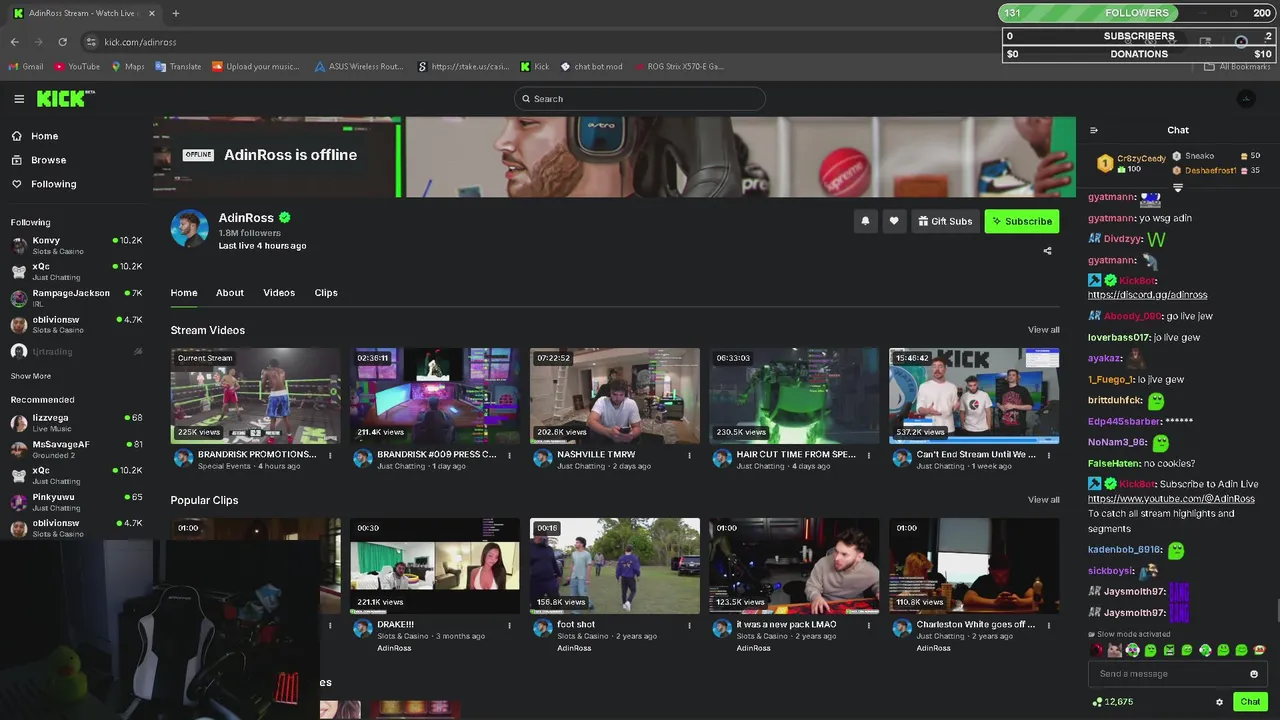Open RampageJackson channel in Following list
Viewport: 1280px width, 720px height.
click(x=76, y=298)
